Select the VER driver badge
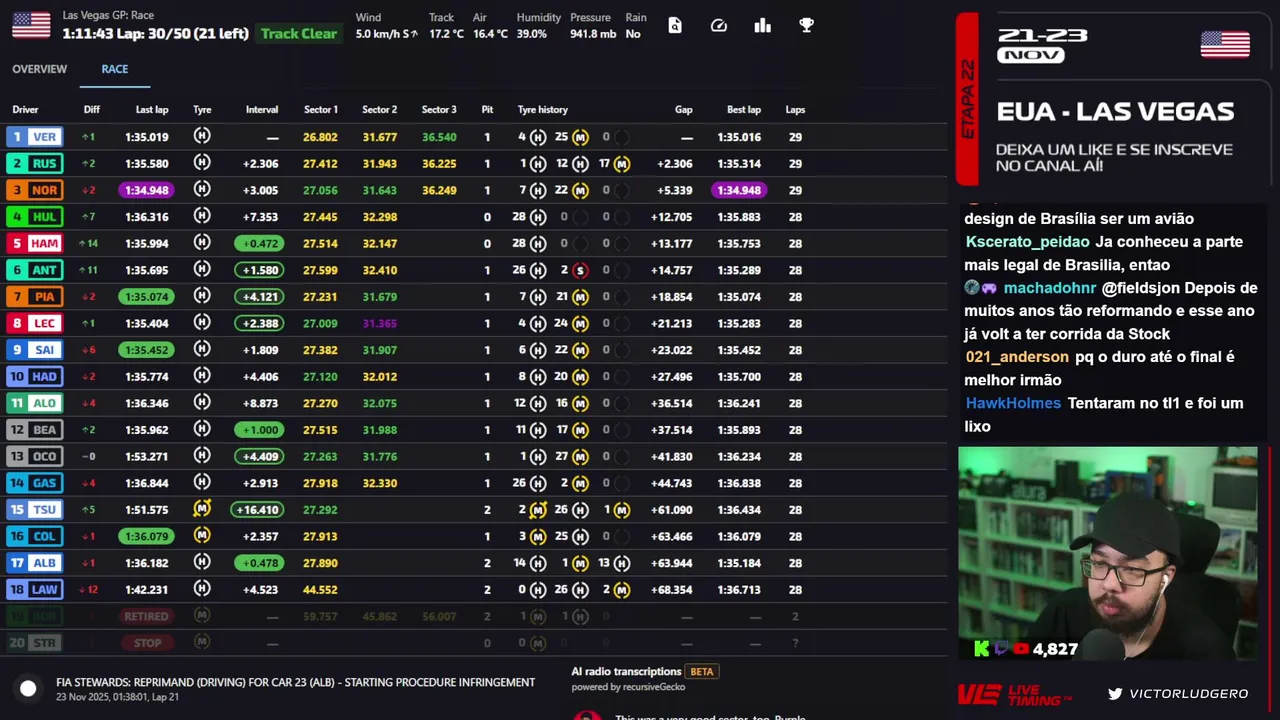 pos(34,137)
